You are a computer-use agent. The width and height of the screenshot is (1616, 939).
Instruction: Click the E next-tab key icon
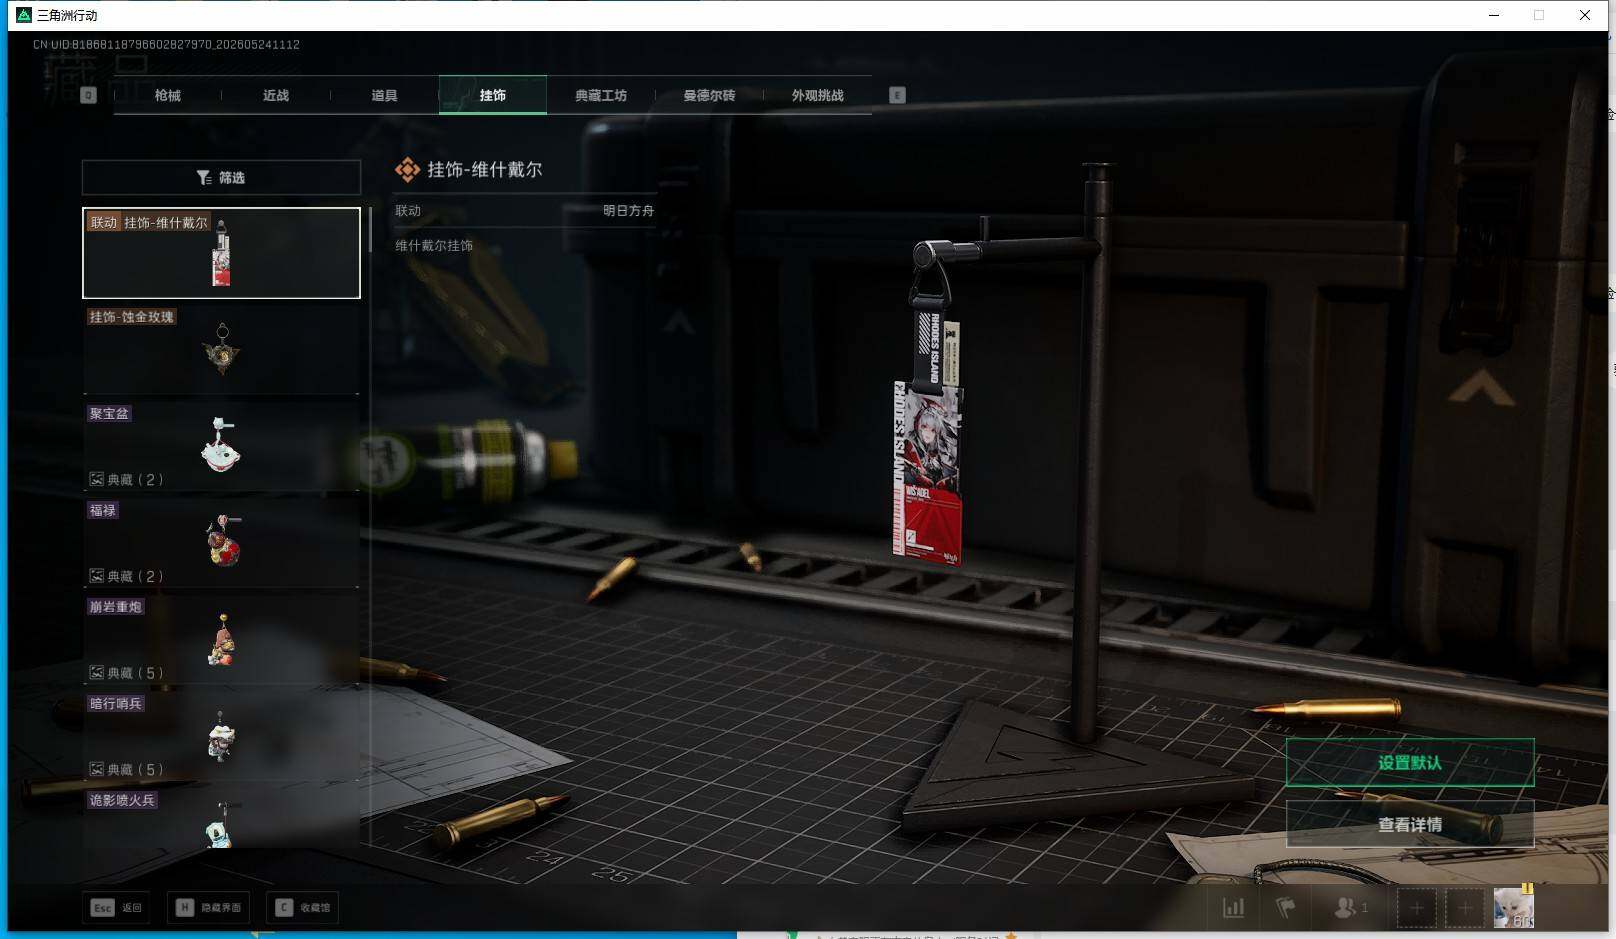[x=897, y=95]
